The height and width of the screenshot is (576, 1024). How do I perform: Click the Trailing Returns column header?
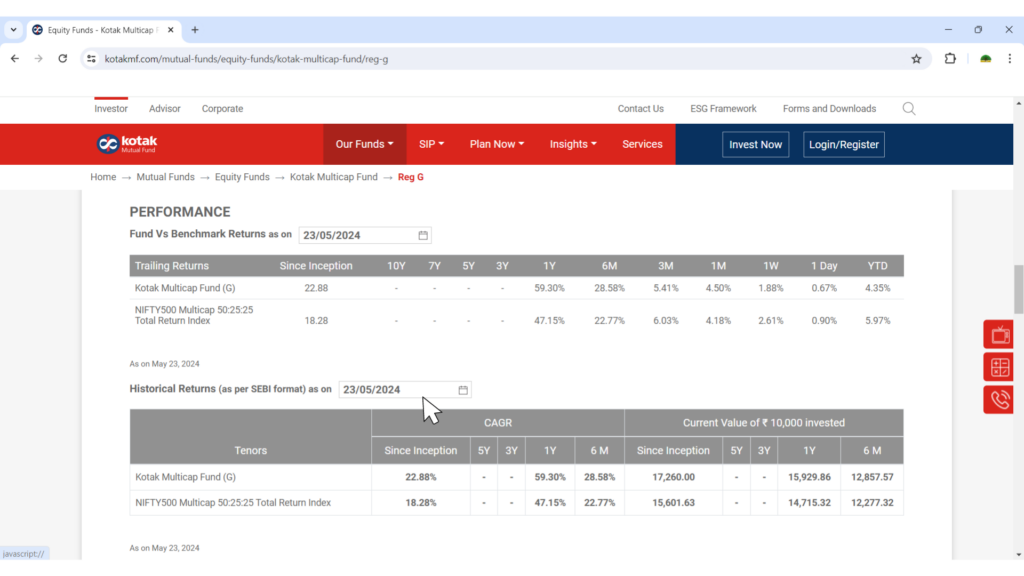click(172, 266)
